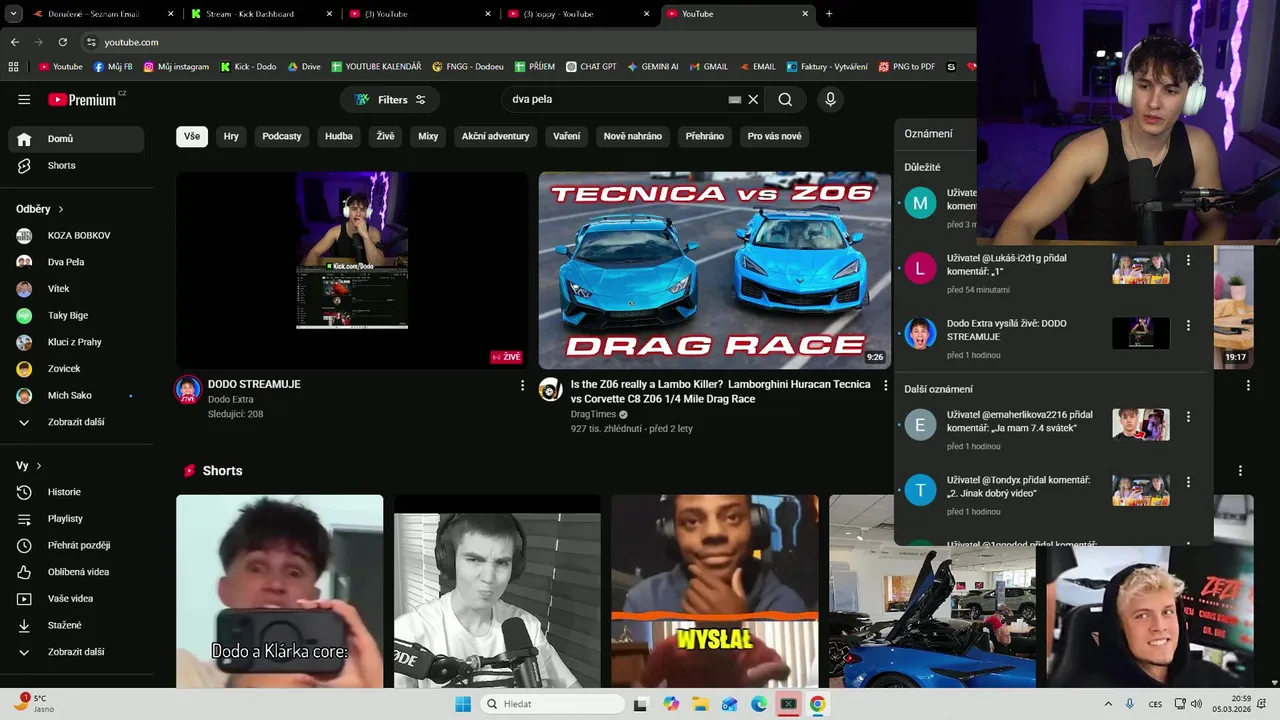Open the Dodo Extra channel avatar
The height and width of the screenshot is (720, 1280).
(188, 390)
